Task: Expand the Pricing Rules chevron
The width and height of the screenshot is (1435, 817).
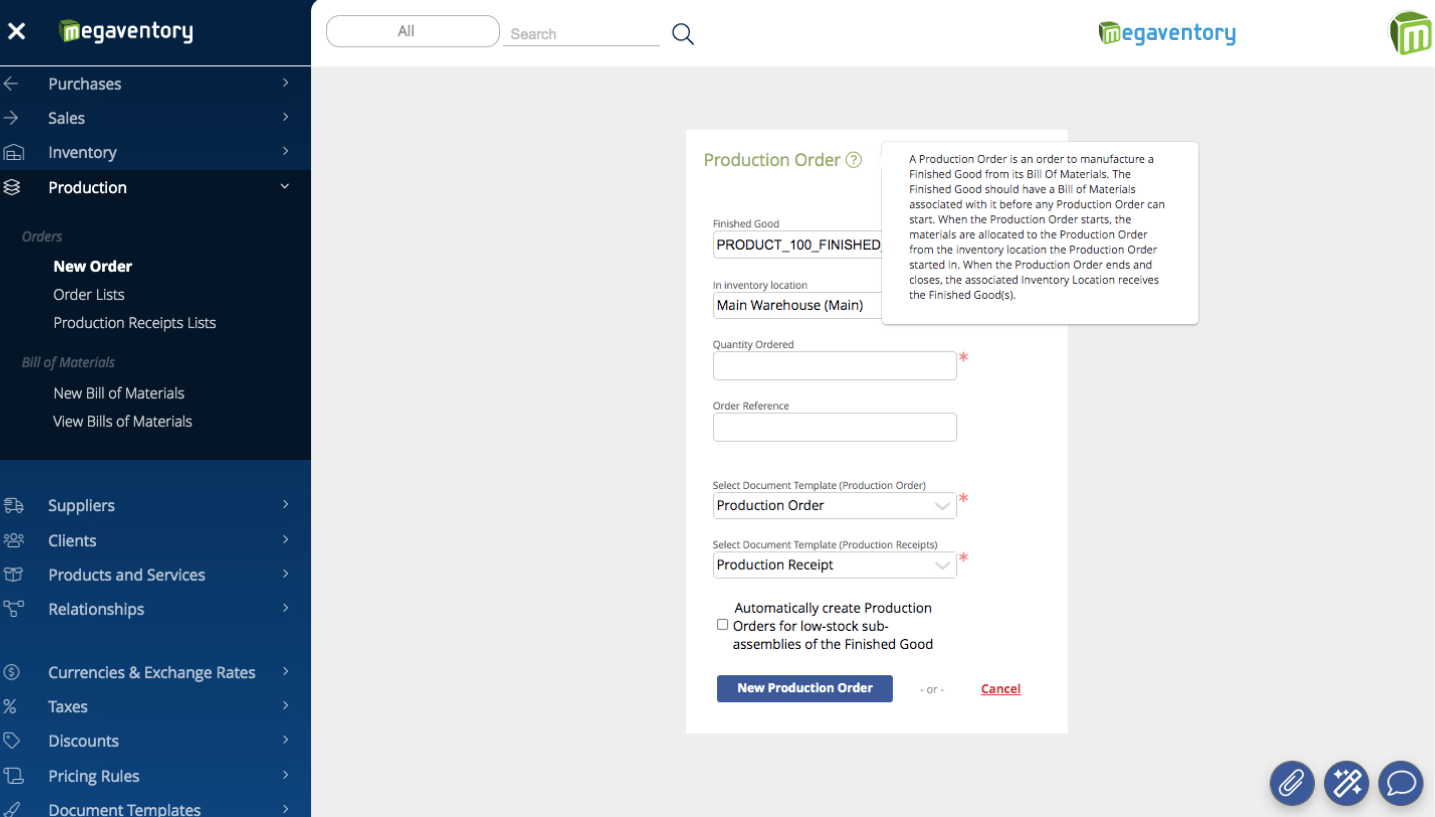Action: tap(285, 775)
